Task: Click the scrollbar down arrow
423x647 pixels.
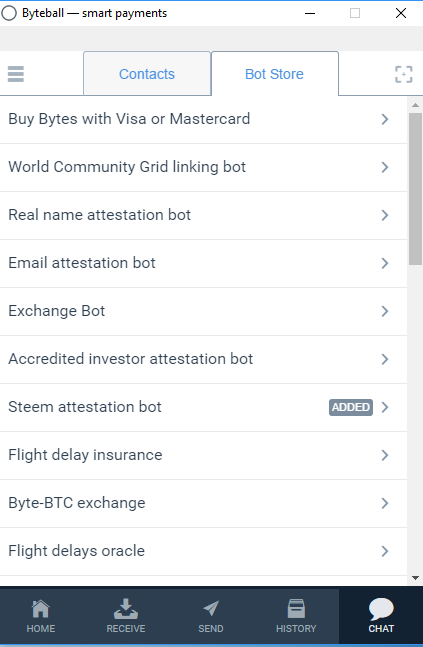Action: click(x=415, y=578)
